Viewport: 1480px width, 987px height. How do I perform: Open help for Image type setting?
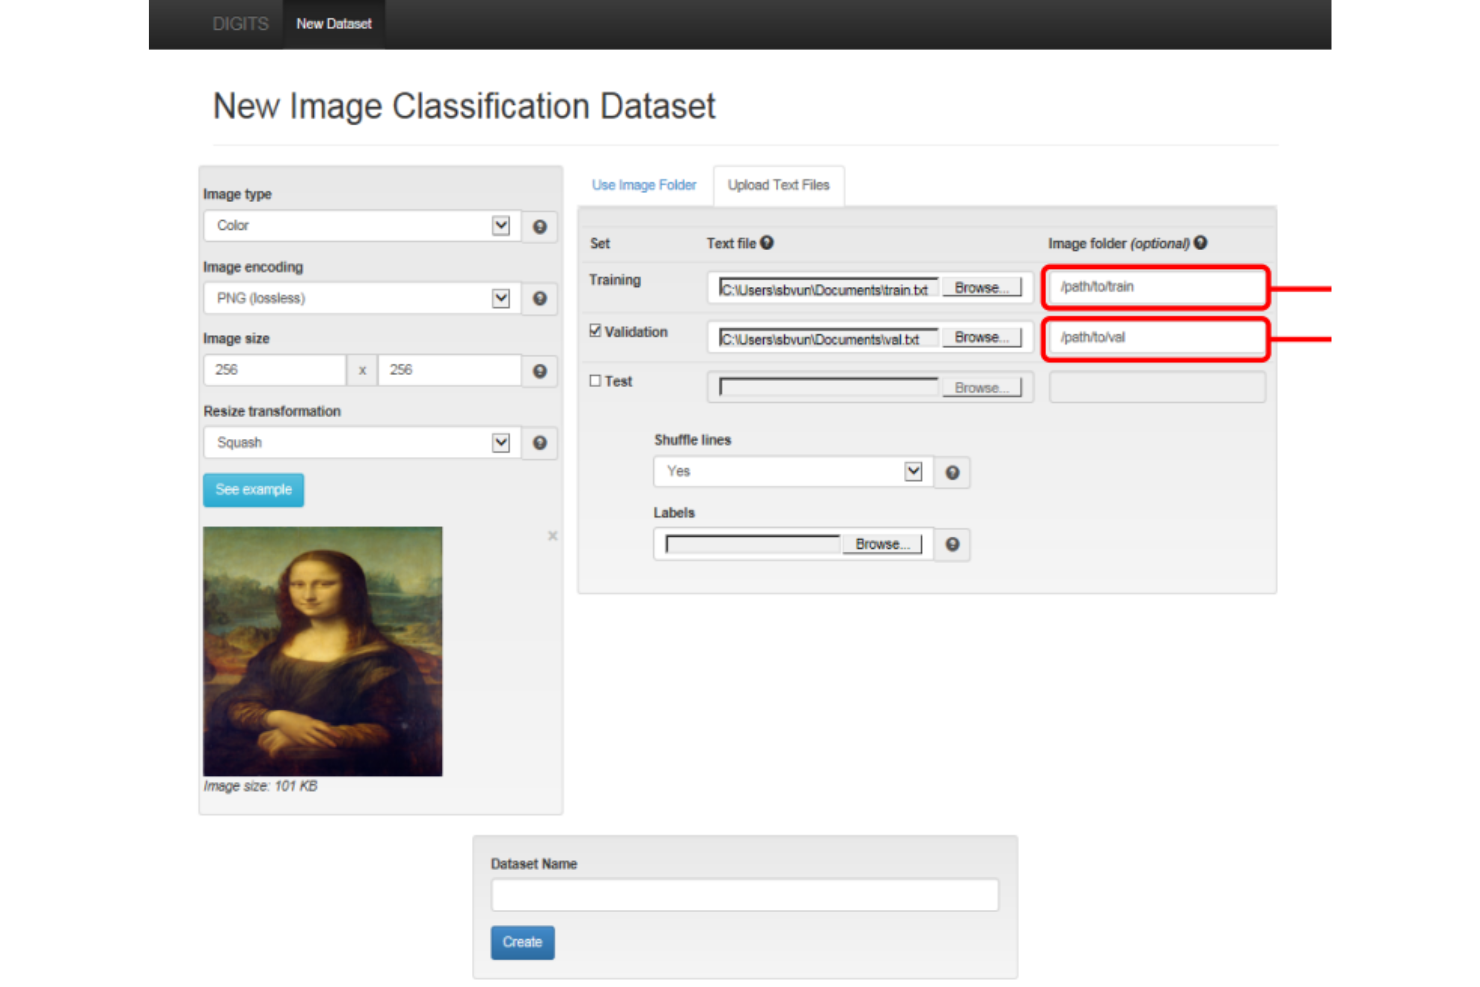pos(539,226)
